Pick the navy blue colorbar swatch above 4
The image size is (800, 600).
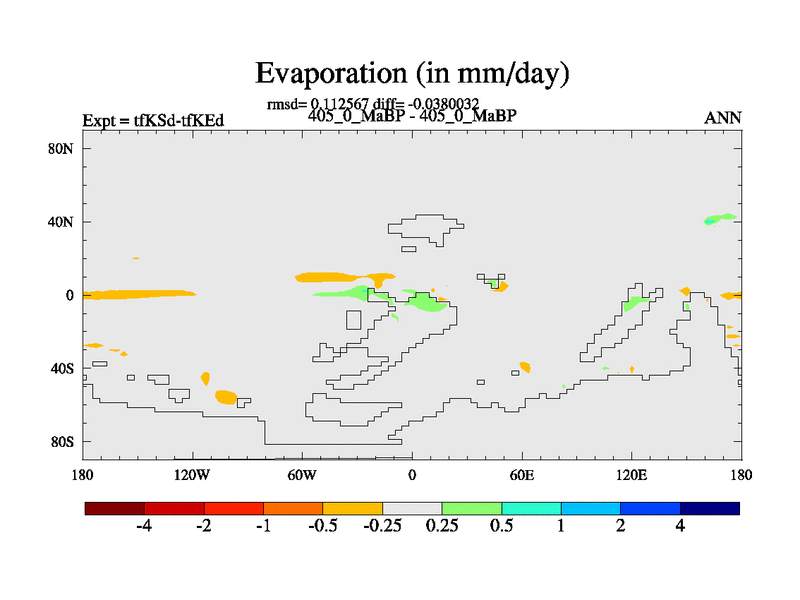click(710, 508)
